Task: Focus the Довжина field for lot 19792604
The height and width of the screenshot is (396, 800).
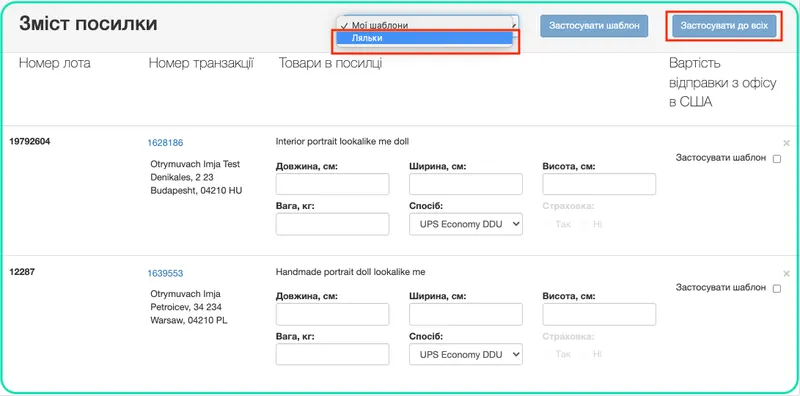Action: tap(332, 184)
